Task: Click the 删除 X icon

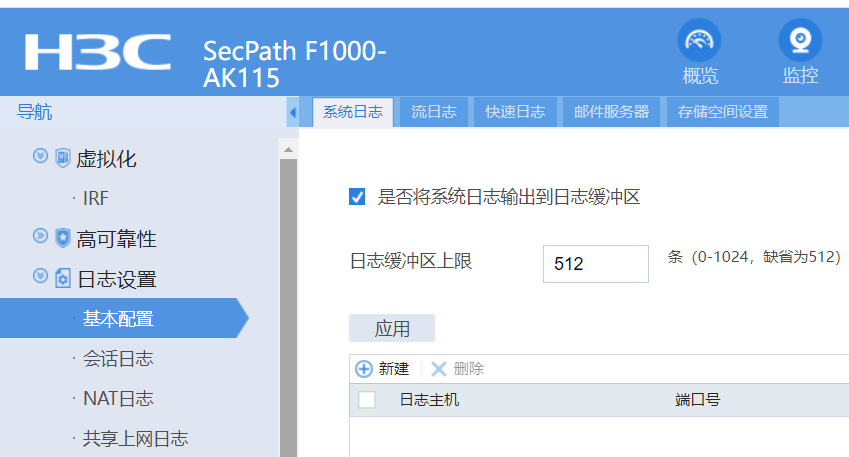Action: pyautogui.click(x=438, y=369)
